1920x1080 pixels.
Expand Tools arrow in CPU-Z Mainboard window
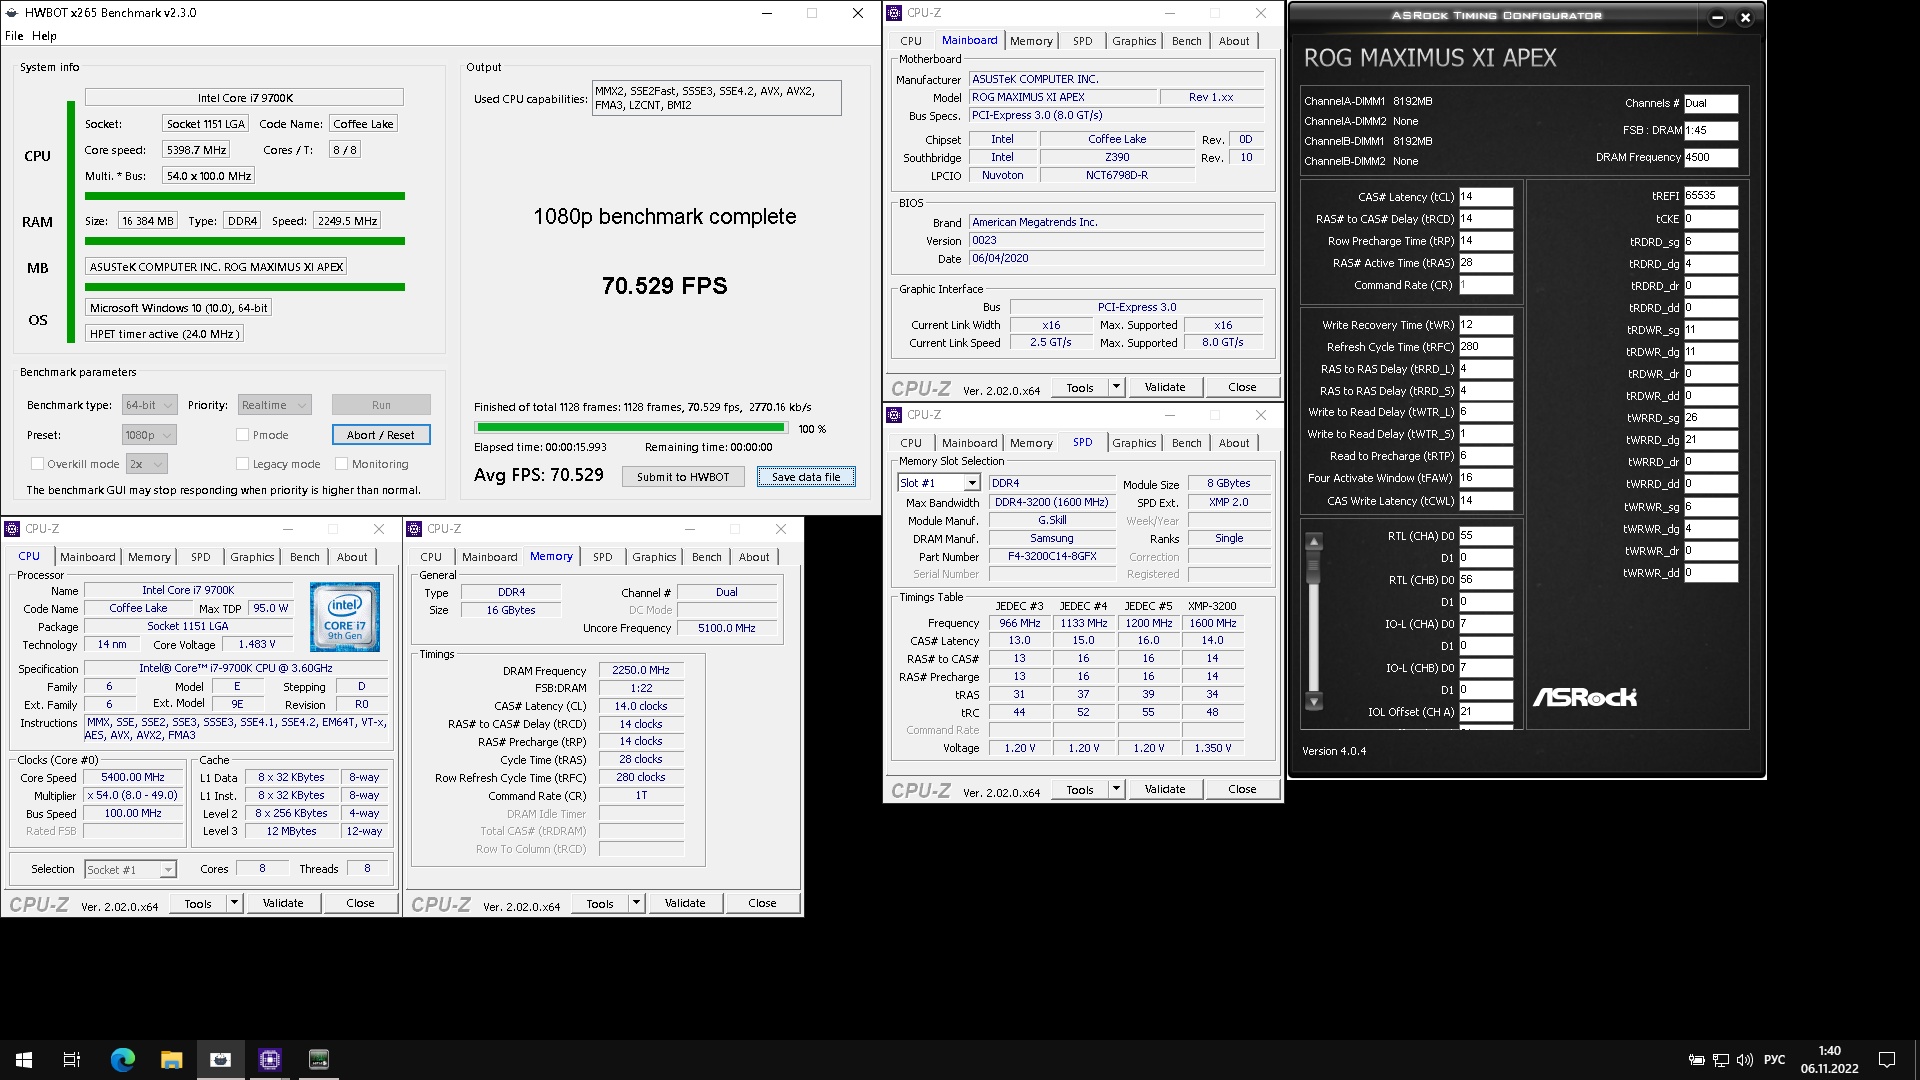pyautogui.click(x=1117, y=387)
